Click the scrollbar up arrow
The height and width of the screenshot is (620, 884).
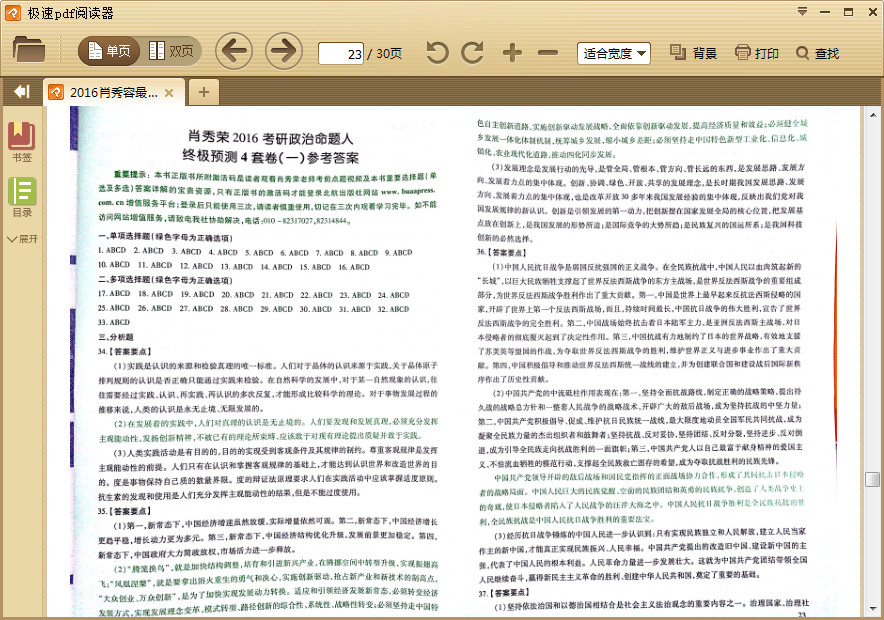(873, 115)
